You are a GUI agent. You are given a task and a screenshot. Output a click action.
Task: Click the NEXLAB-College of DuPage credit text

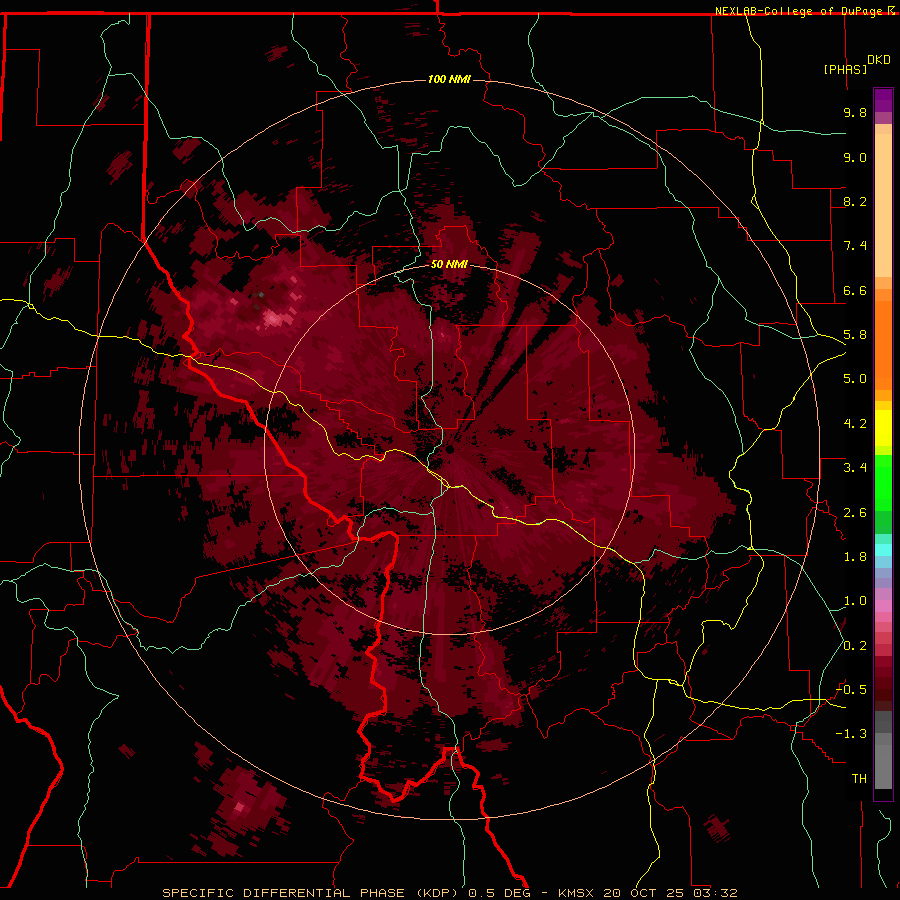798,11
